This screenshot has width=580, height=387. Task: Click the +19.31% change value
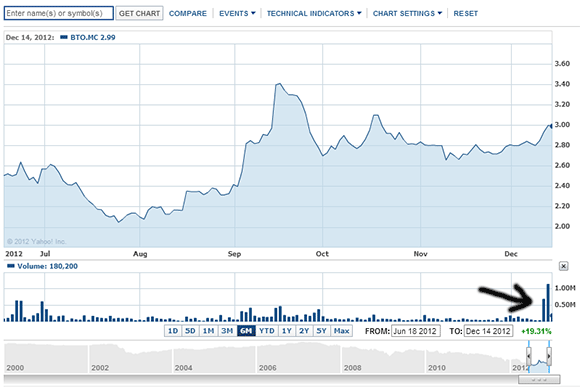536,331
